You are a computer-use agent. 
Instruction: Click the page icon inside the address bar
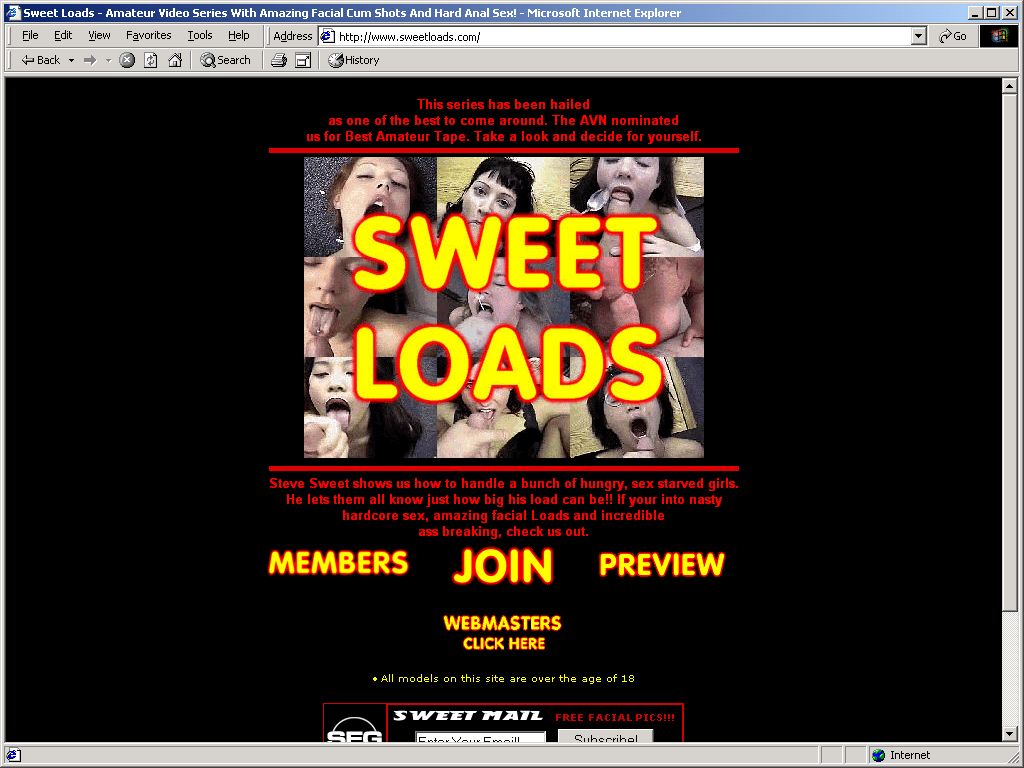click(x=328, y=37)
